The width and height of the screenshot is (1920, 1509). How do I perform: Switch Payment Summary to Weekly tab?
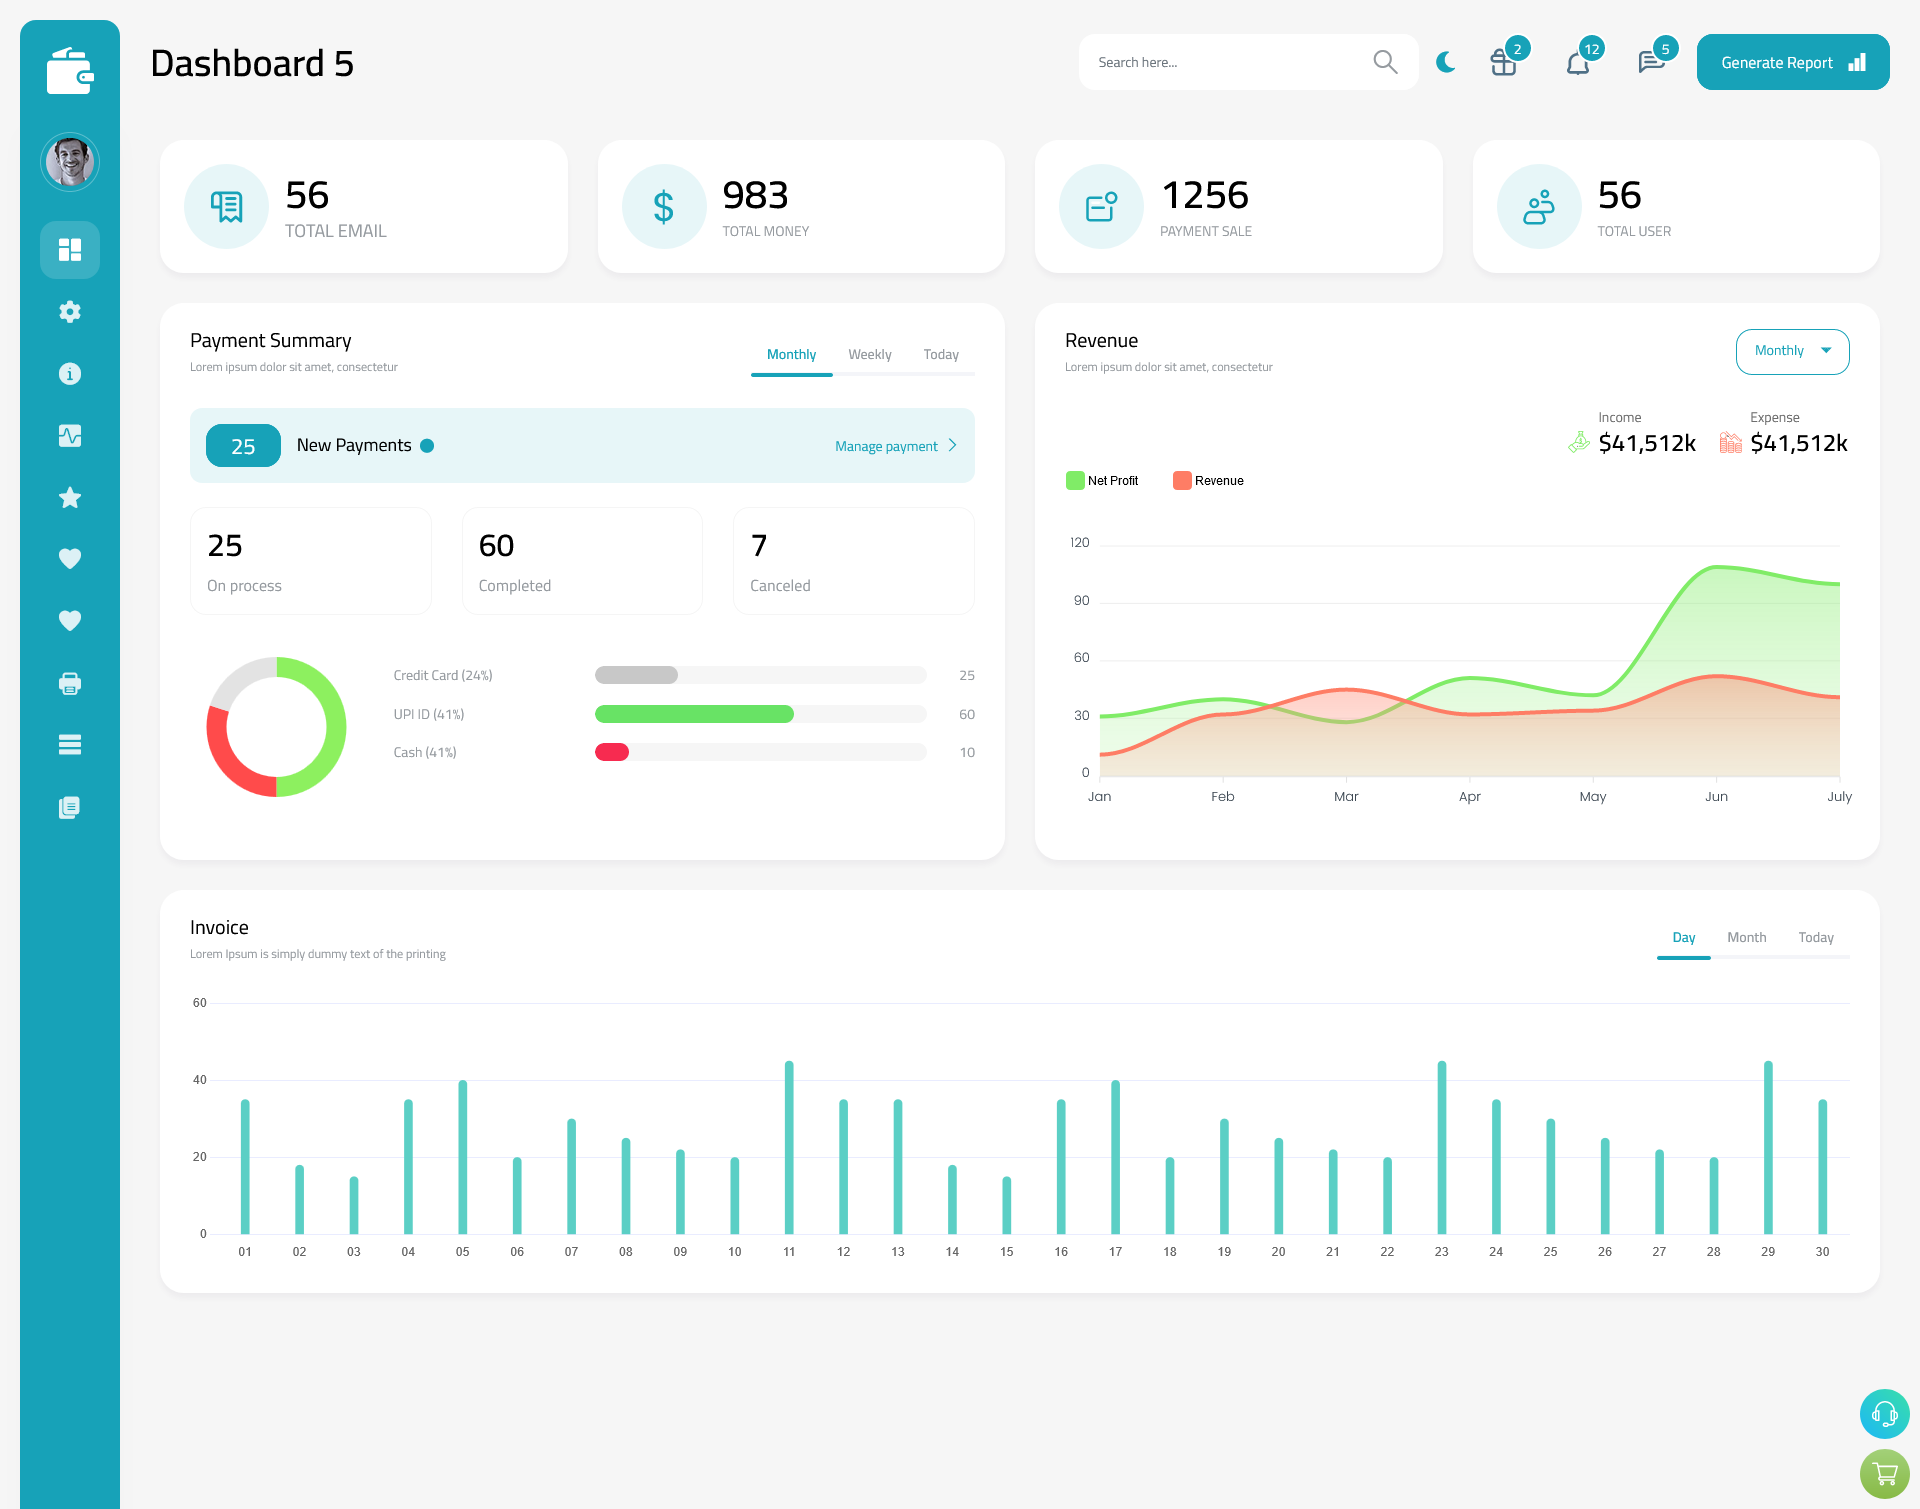coord(870,352)
